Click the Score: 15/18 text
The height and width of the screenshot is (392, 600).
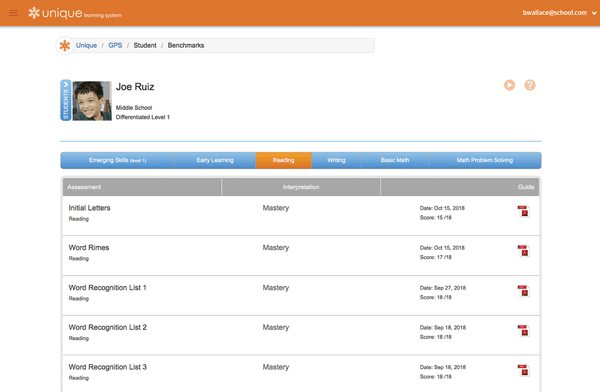pos(436,217)
